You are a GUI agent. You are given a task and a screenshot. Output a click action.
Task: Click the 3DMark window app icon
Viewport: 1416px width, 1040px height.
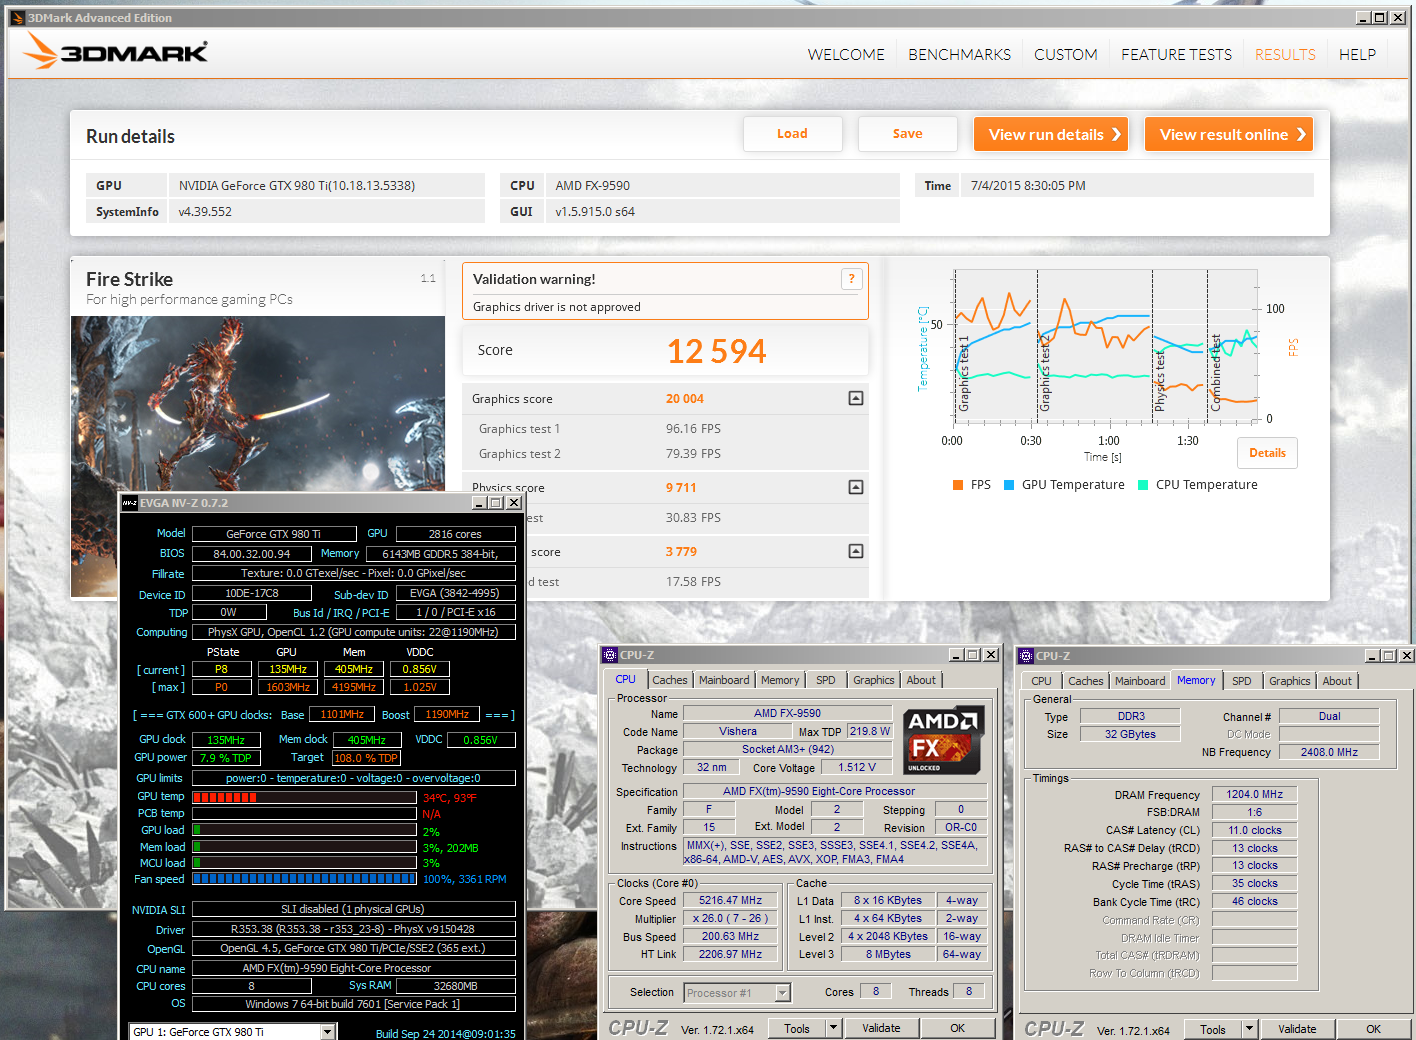tap(17, 17)
